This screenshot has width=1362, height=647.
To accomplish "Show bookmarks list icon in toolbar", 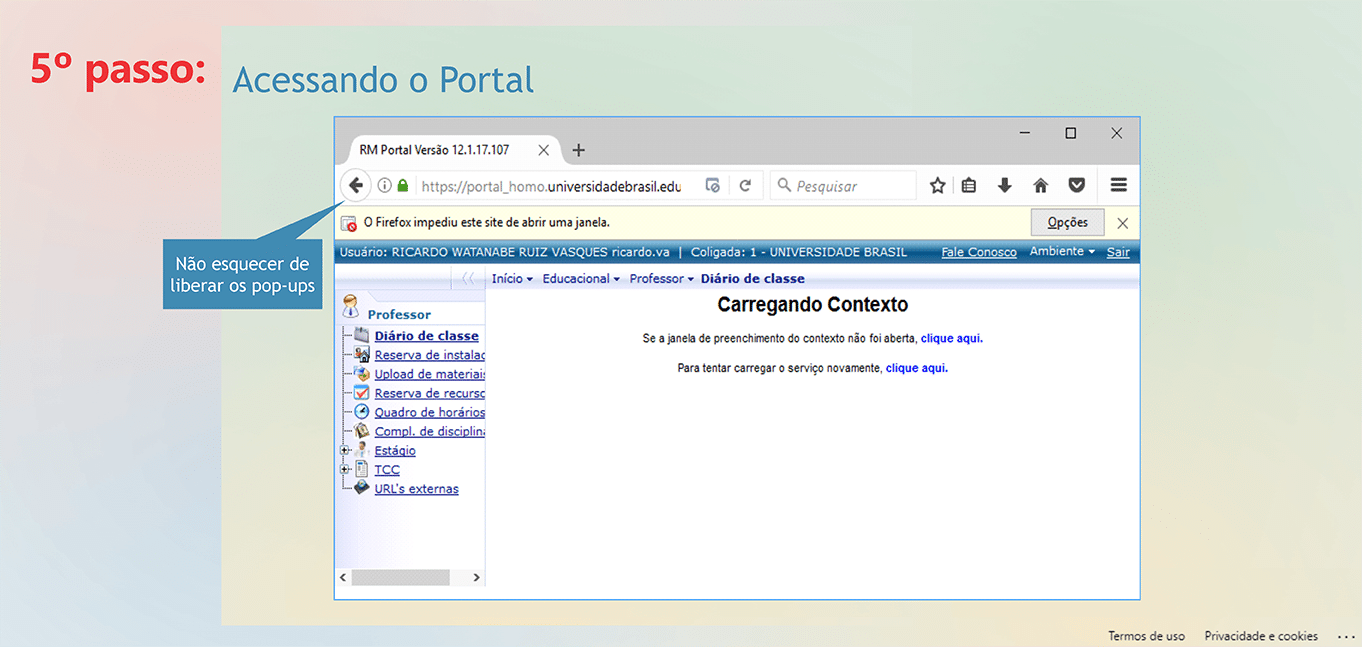I will [x=969, y=185].
